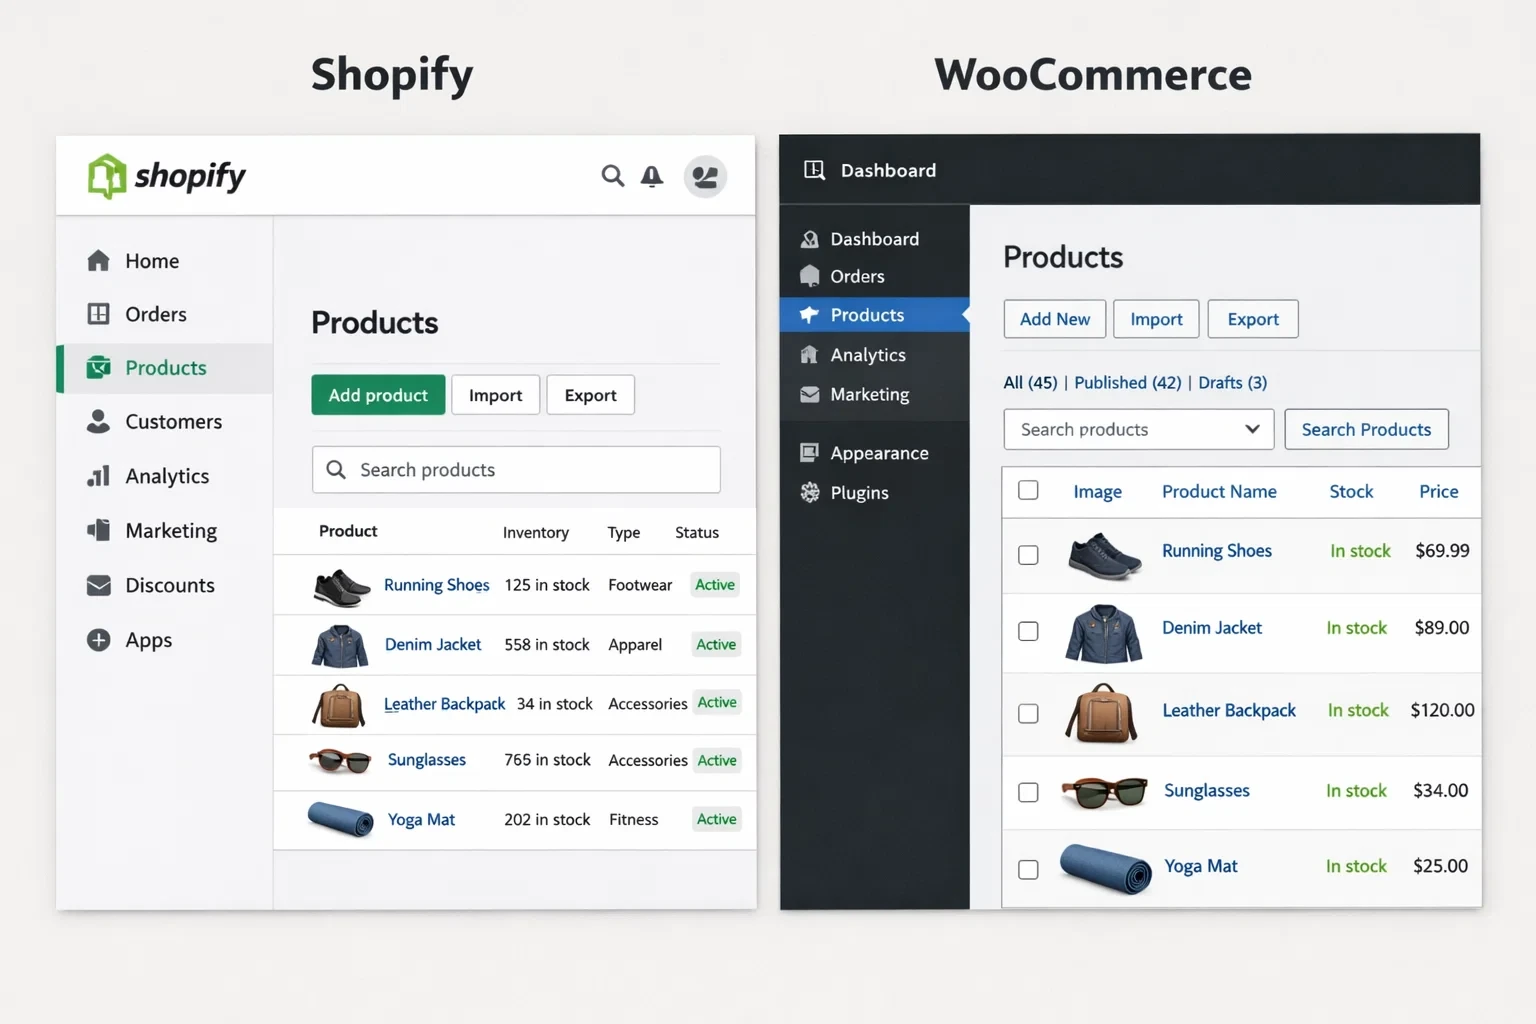Viewport: 1536px width, 1024px height.
Task: Click the Discounts icon in Shopify sidebar
Action: [x=98, y=585]
